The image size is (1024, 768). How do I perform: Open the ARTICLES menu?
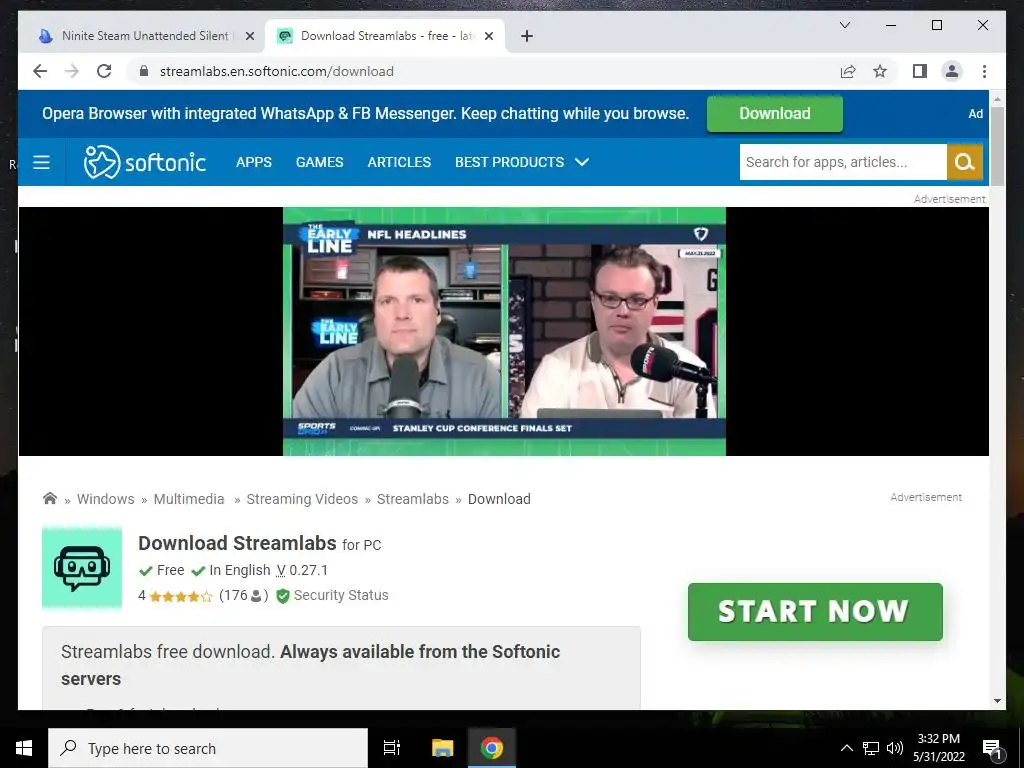(399, 162)
